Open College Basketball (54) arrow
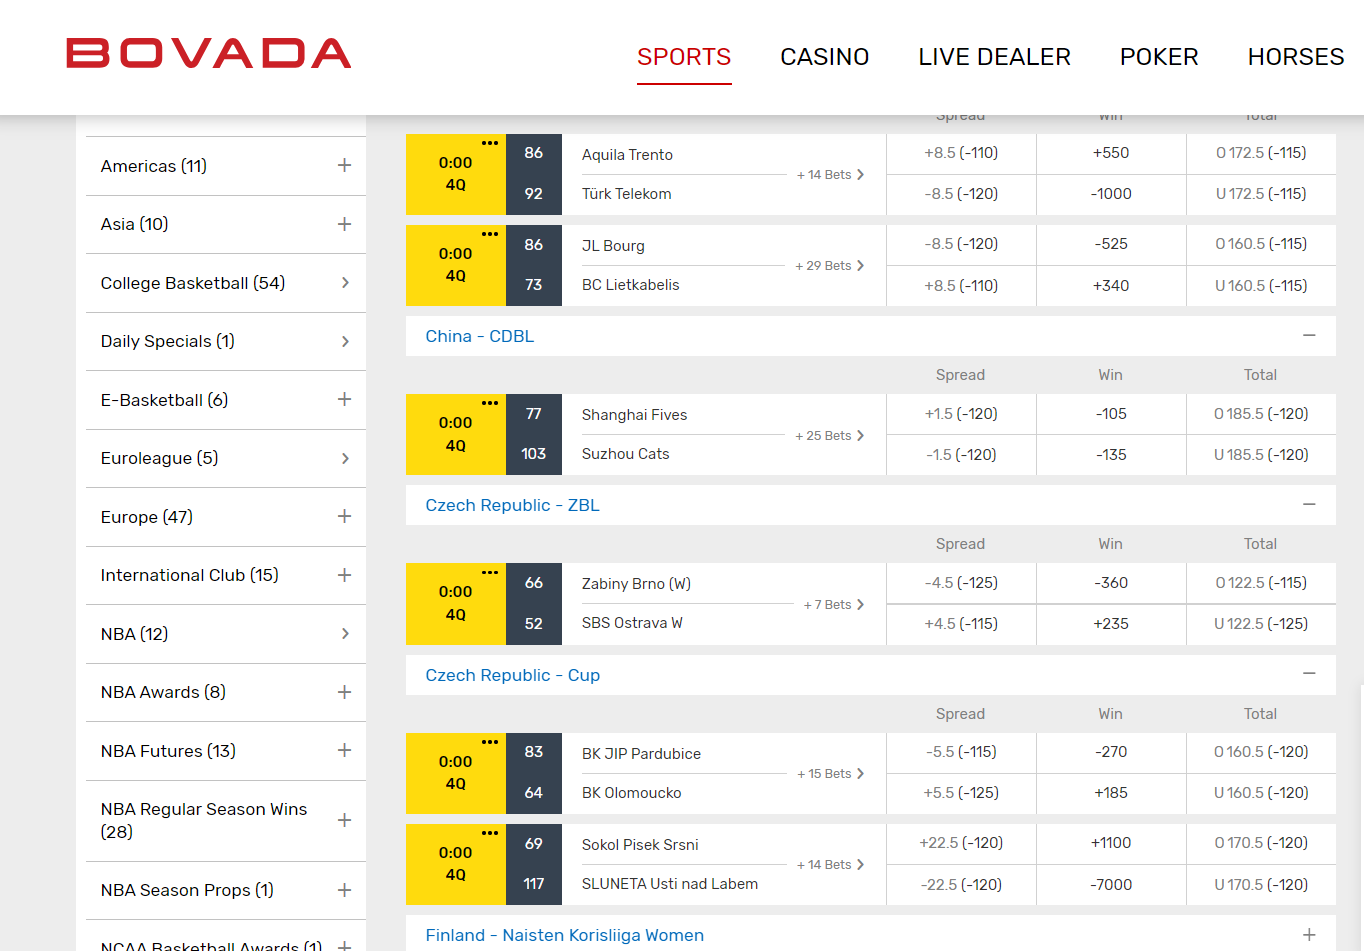The height and width of the screenshot is (951, 1364). [x=345, y=283]
